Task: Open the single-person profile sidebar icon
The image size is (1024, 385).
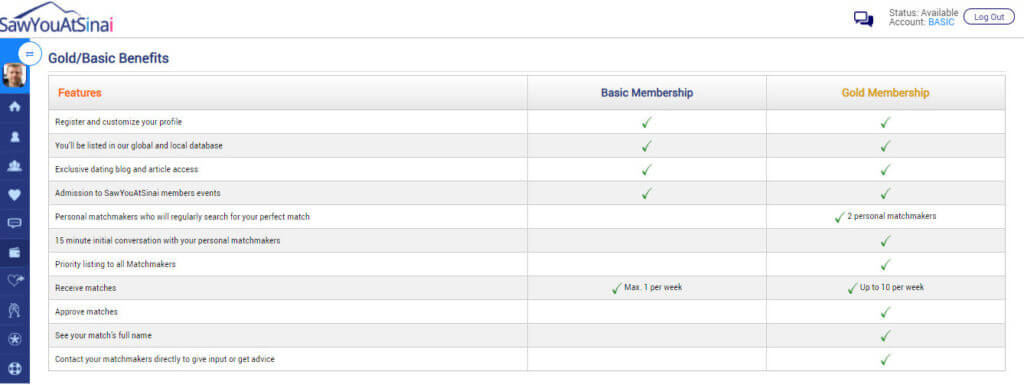Action: 14,136
